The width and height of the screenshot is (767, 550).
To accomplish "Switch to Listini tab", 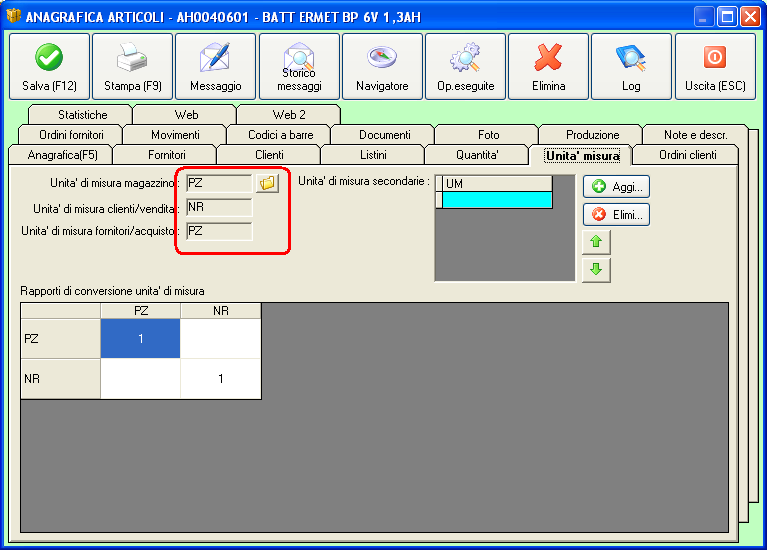I will [x=373, y=155].
